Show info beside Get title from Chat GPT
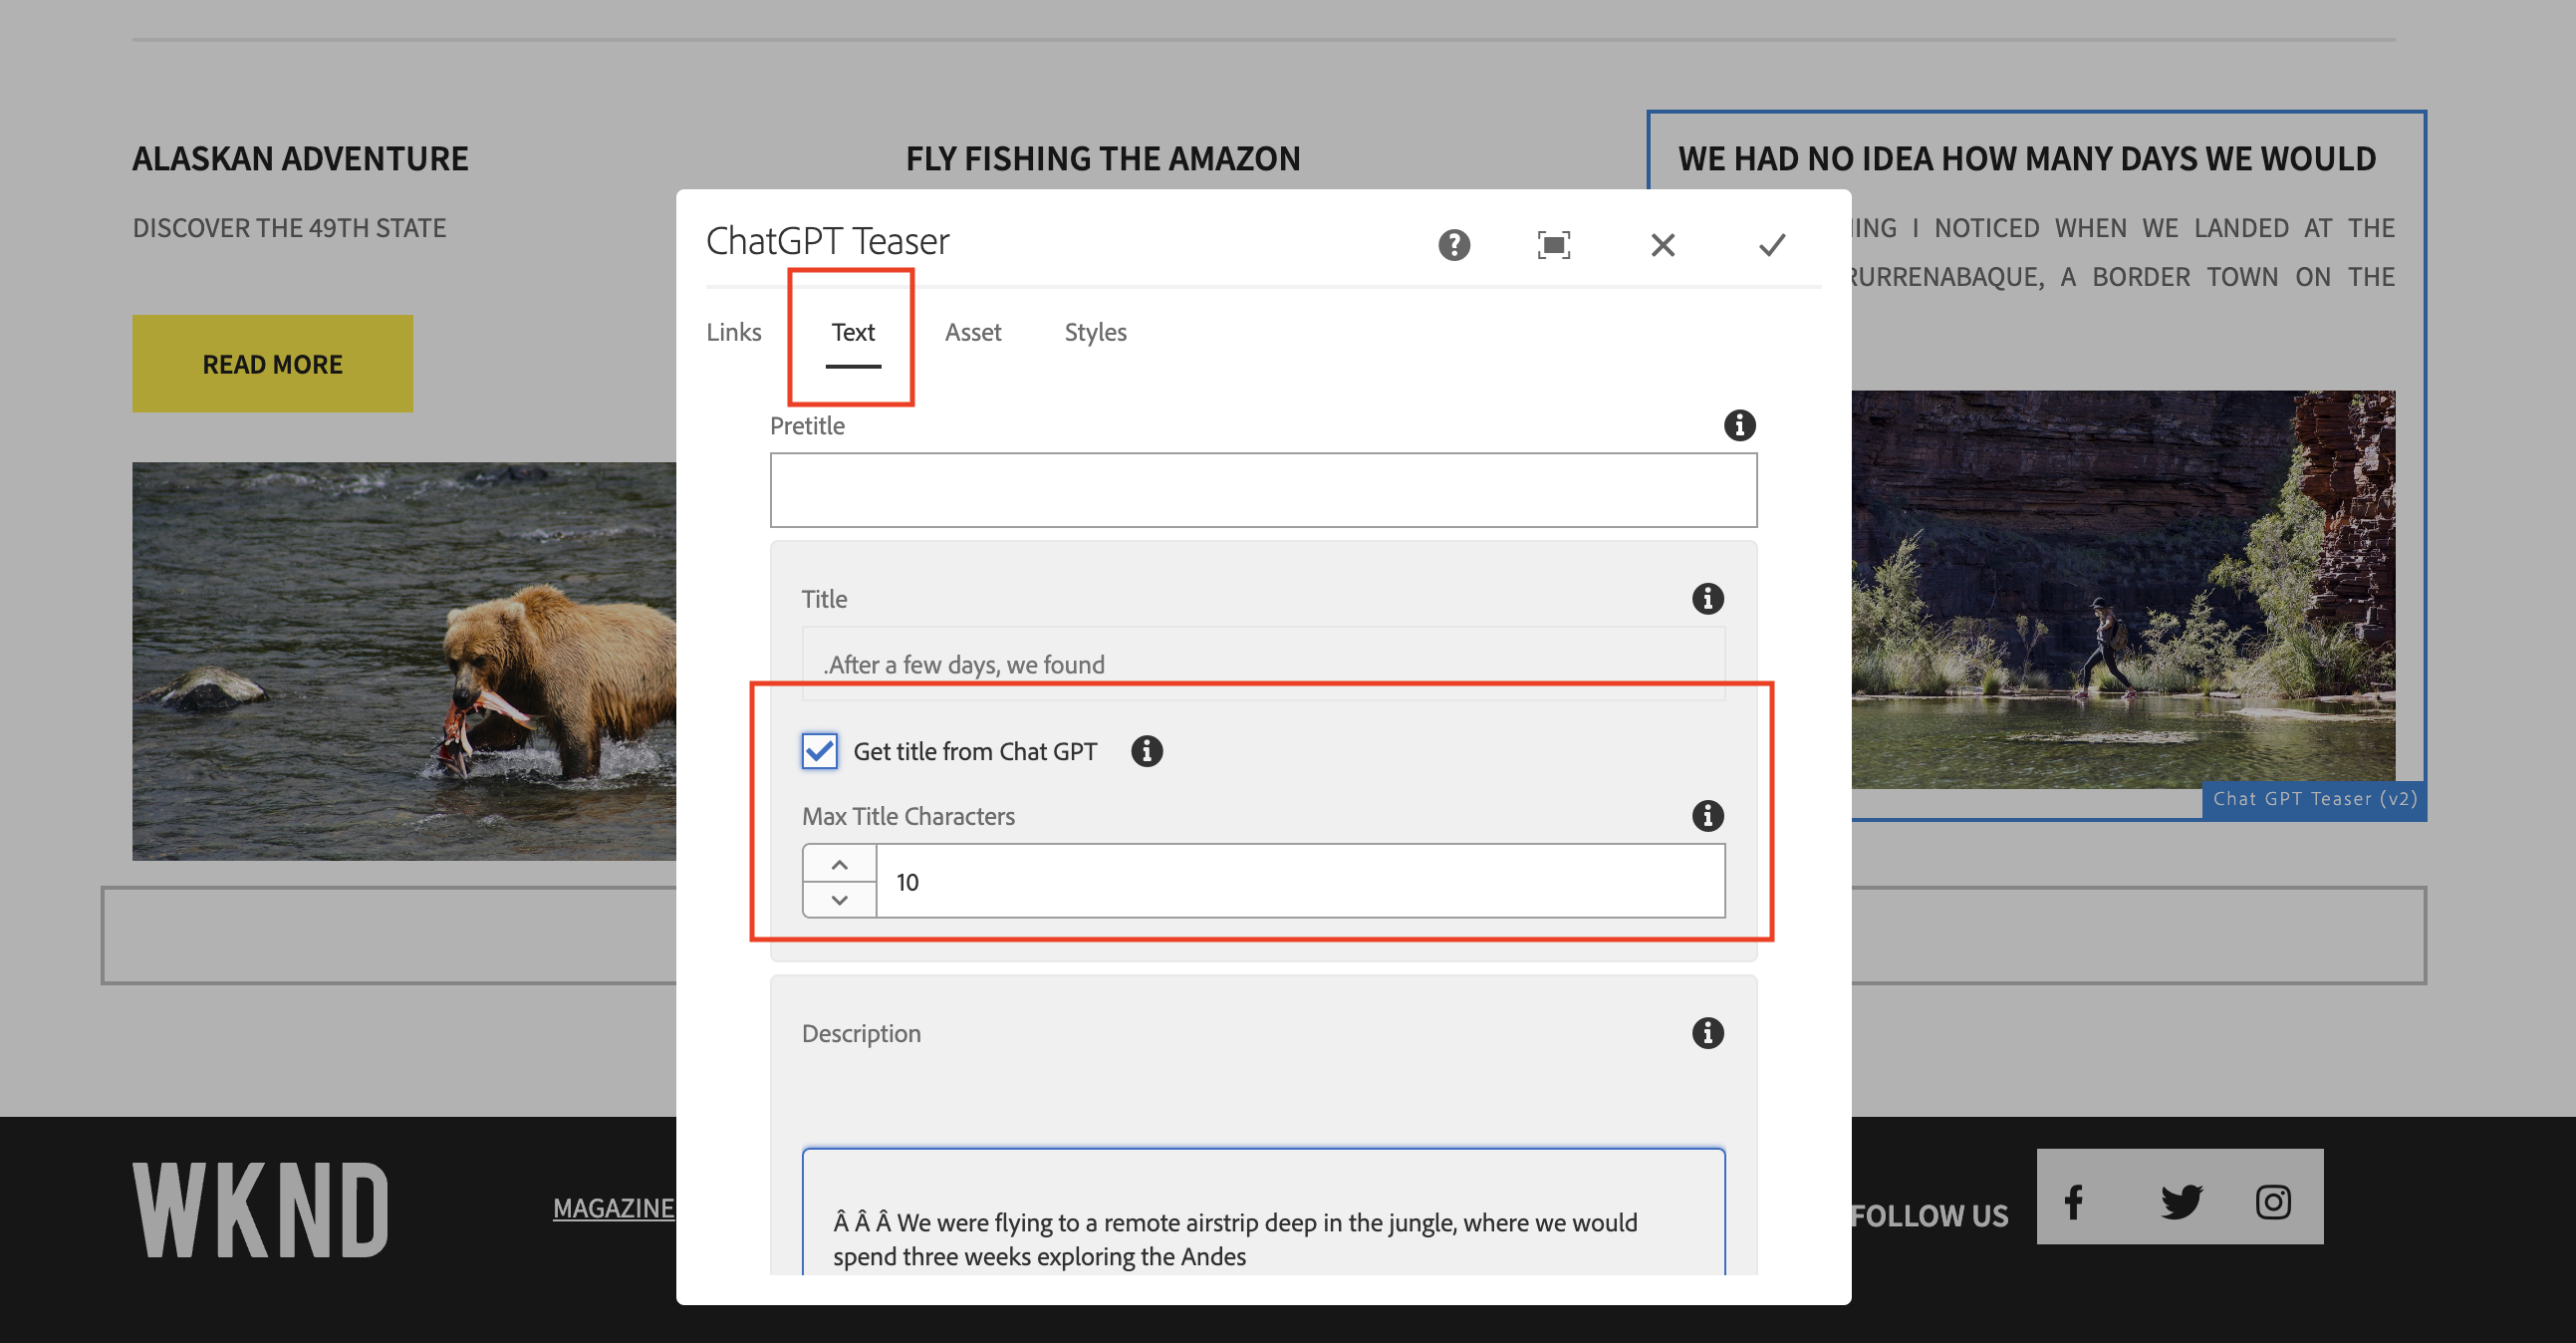The height and width of the screenshot is (1343, 2576). pos(1146,751)
